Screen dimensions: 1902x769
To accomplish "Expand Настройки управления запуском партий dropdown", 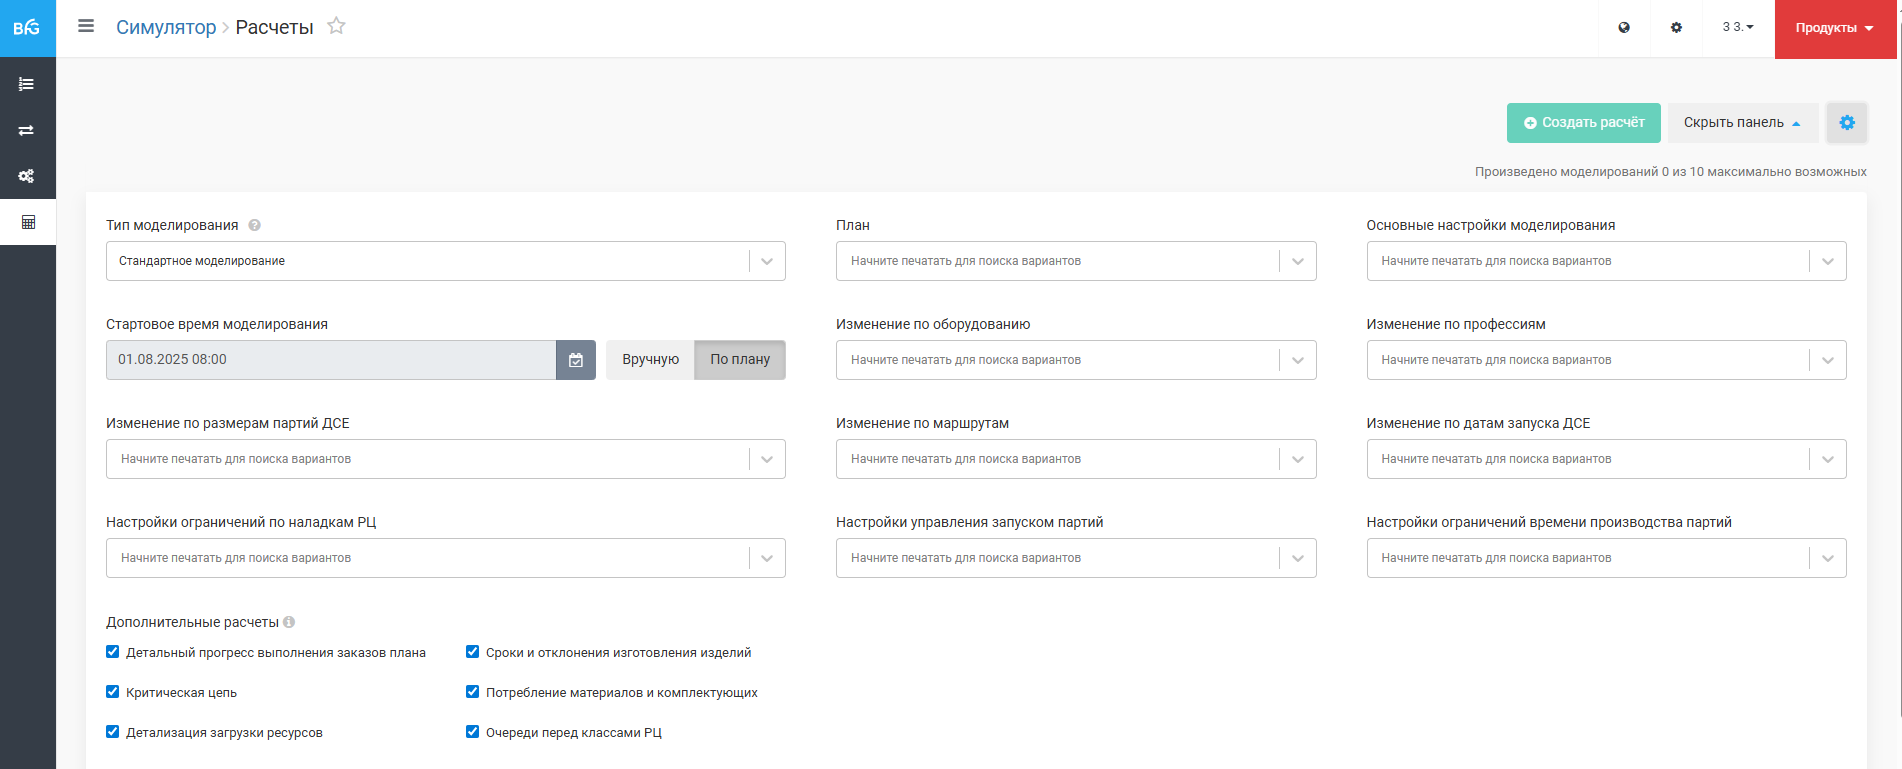I will [1076, 558].
